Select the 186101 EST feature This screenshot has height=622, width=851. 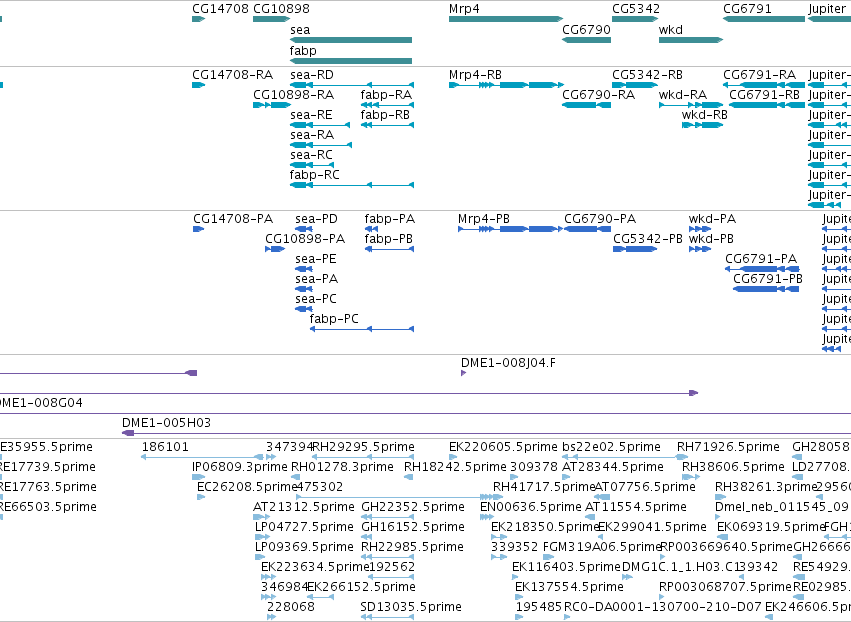pos(202,457)
